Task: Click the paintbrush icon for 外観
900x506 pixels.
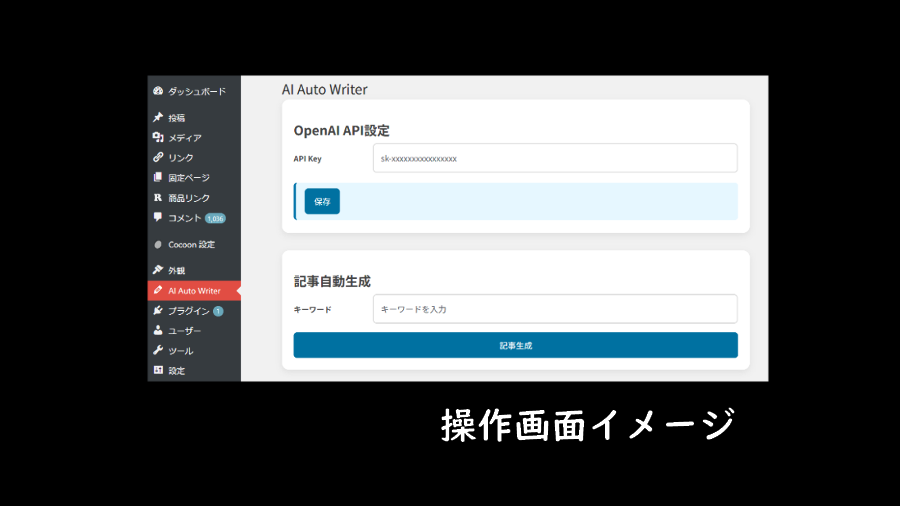Action: [x=158, y=270]
